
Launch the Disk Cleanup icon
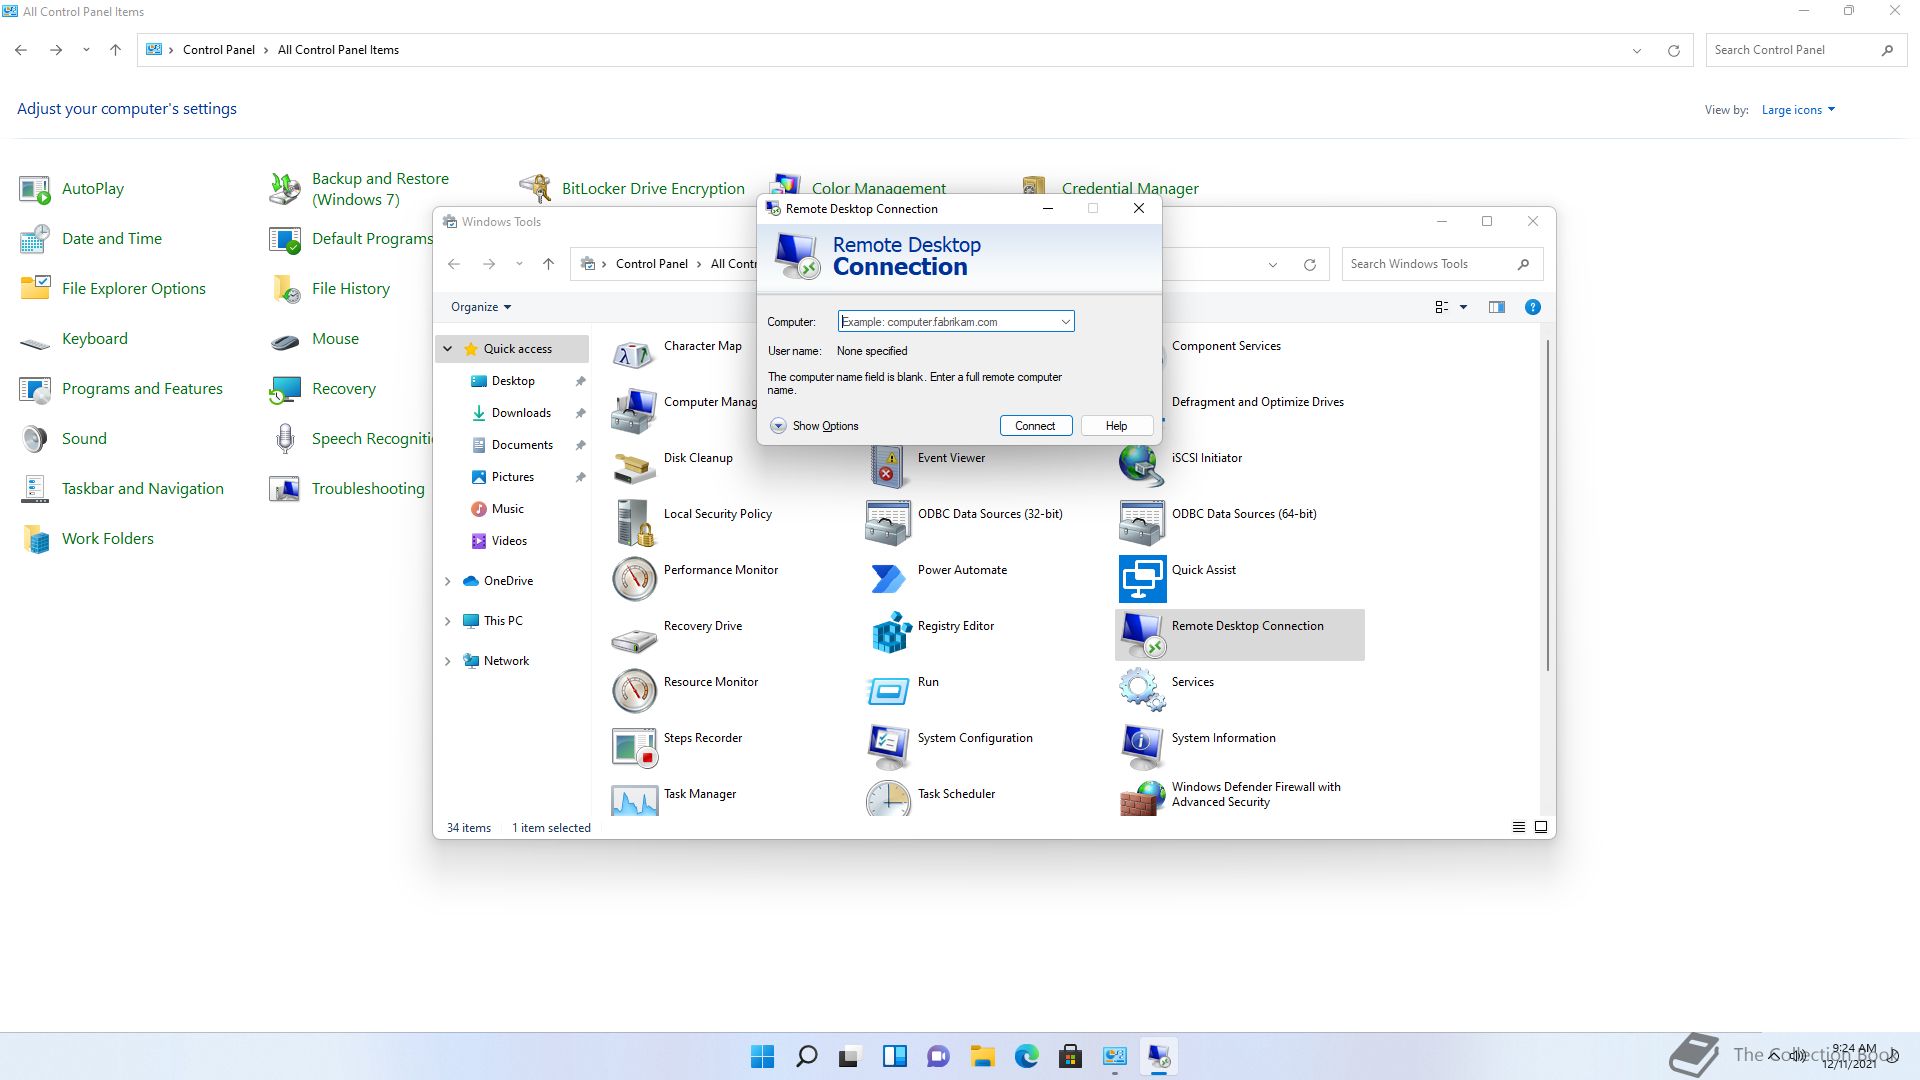634,466
